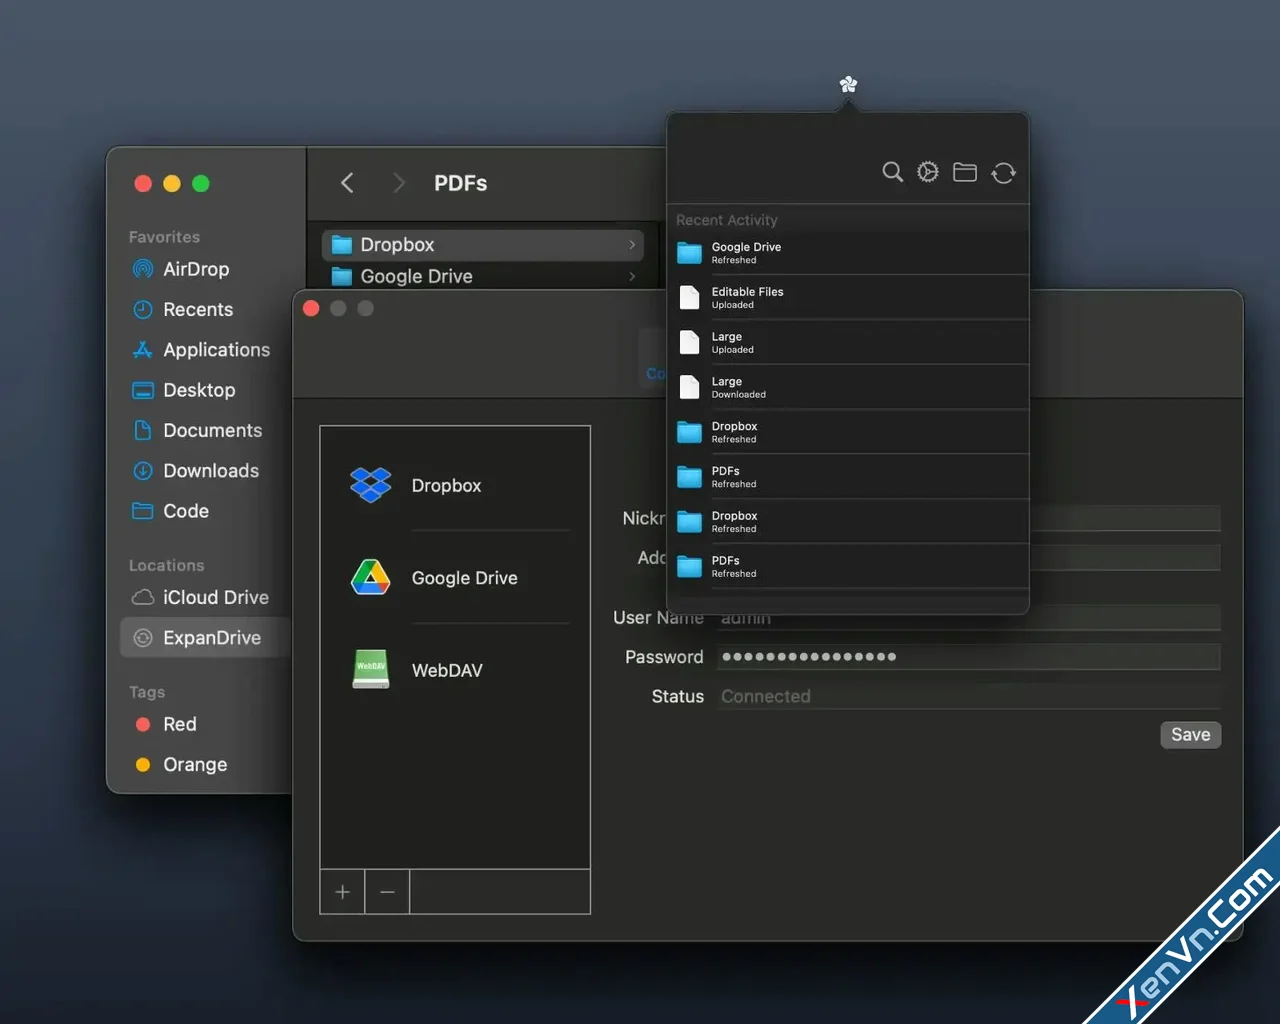Open search in ExpanDrive popup
This screenshot has height=1024, width=1280.
(x=893, y=172)
